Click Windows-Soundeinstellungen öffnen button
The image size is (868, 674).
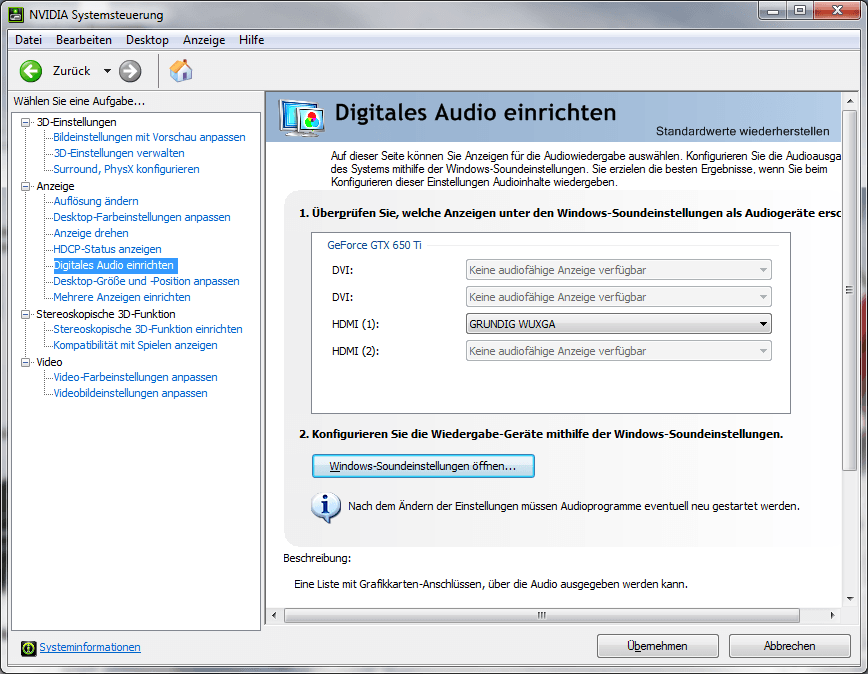[x=423, y=466]
